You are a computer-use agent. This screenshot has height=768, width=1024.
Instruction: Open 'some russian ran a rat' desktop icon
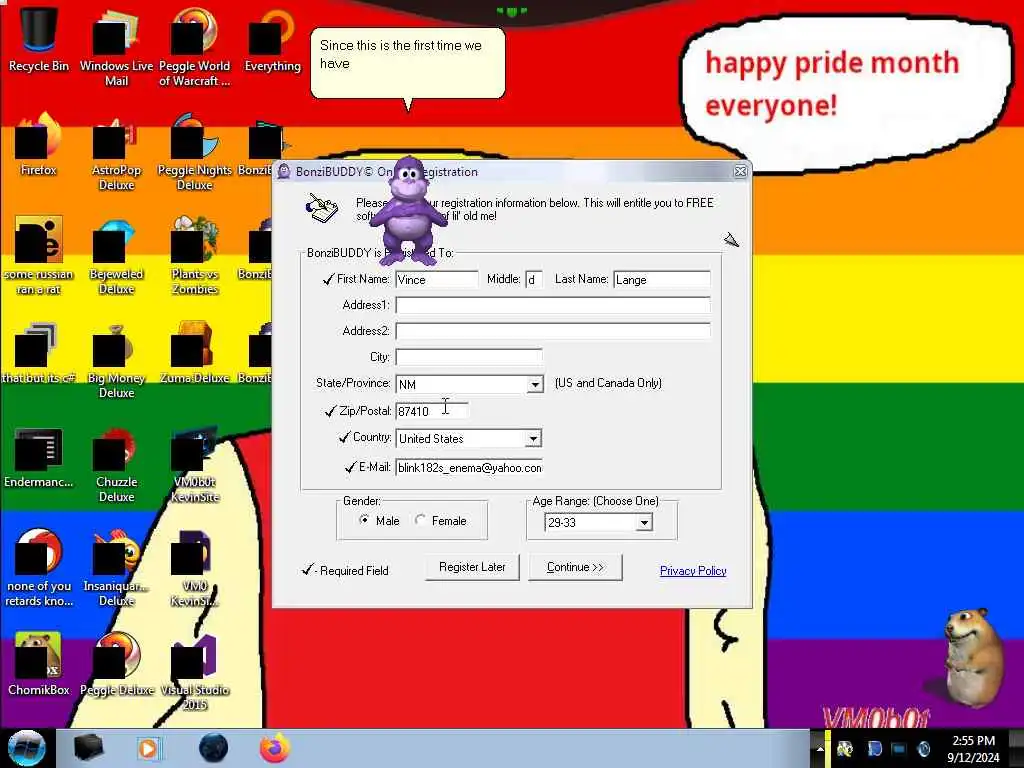39,256
